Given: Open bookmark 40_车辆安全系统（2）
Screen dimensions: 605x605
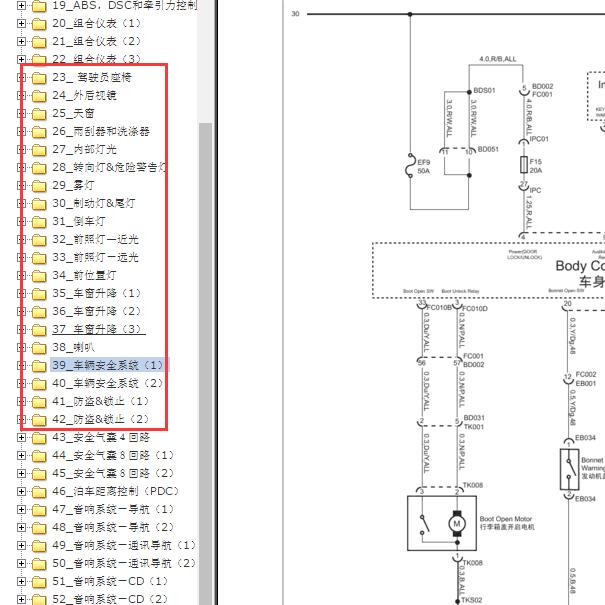Looking at the screenshot, I should point(109,383).
